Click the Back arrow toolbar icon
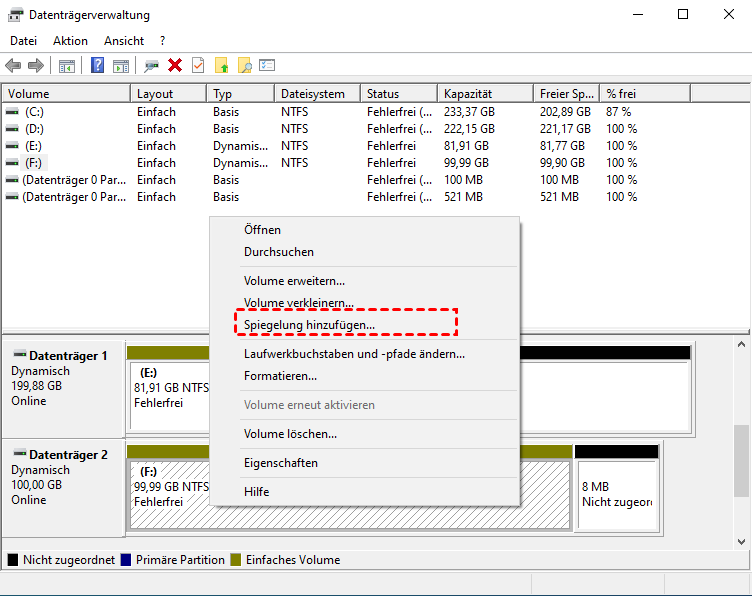 (x=13, y=65)
